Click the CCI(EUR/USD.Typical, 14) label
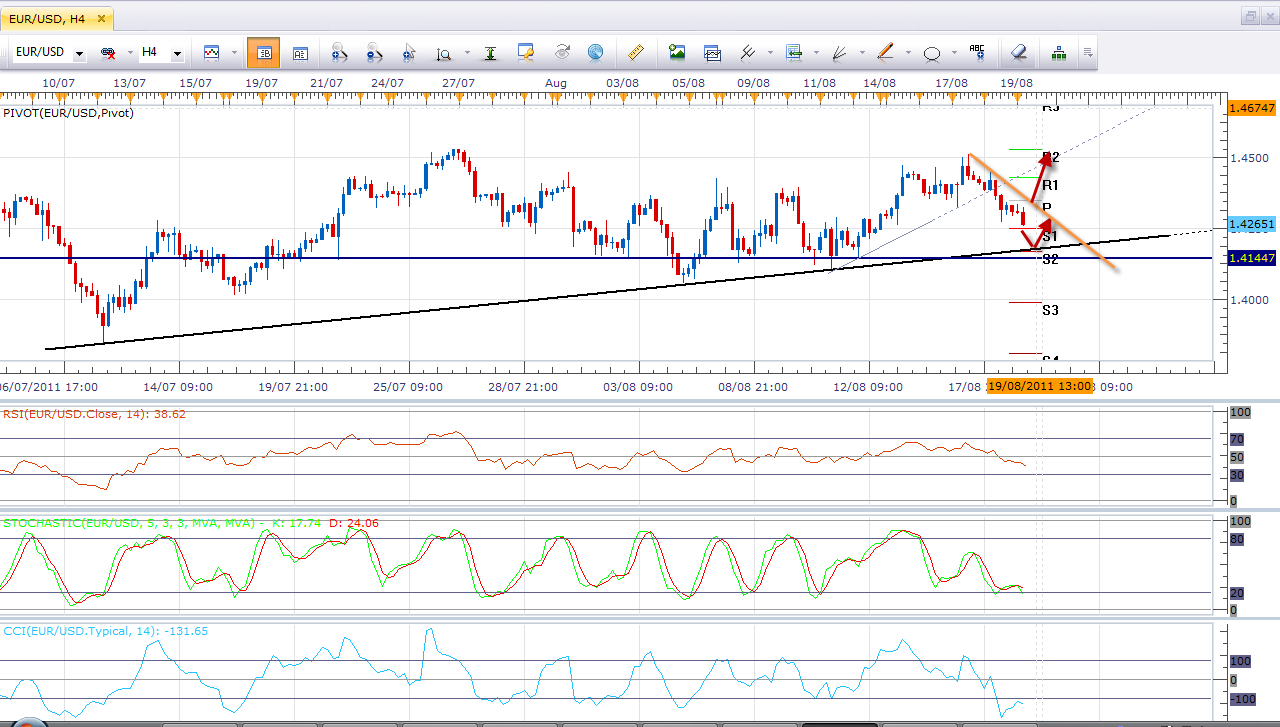 [106, 631]
